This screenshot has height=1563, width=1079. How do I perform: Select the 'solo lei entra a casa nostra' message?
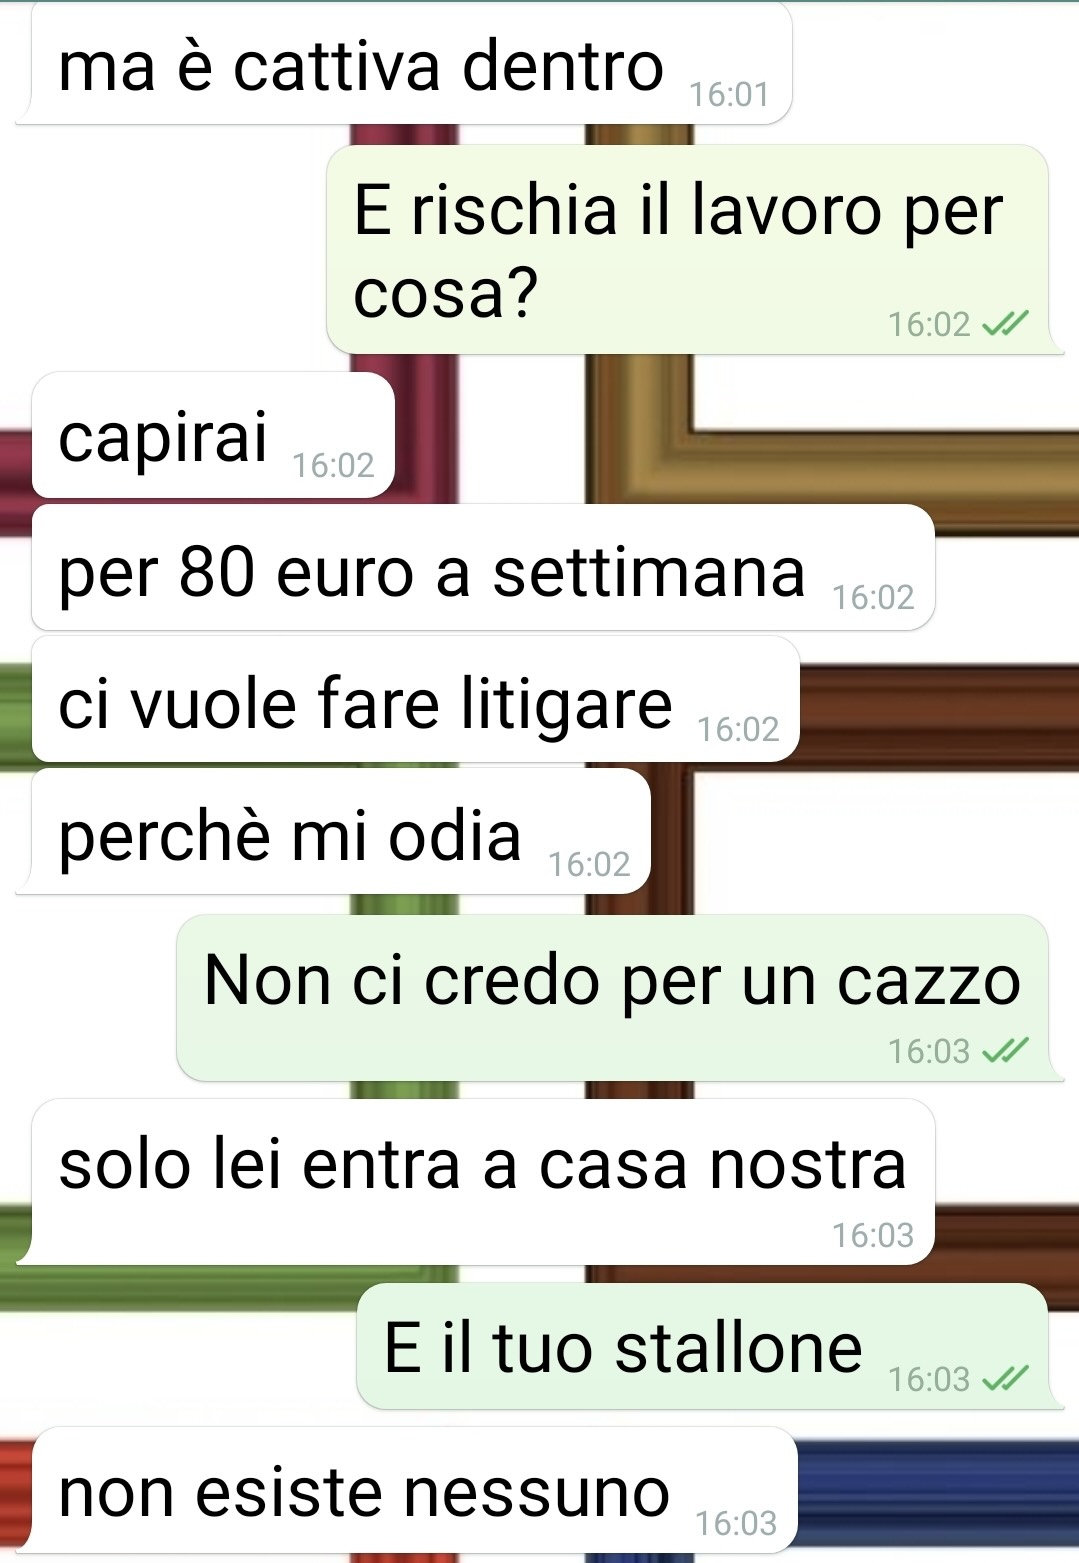click(475, 1182)
